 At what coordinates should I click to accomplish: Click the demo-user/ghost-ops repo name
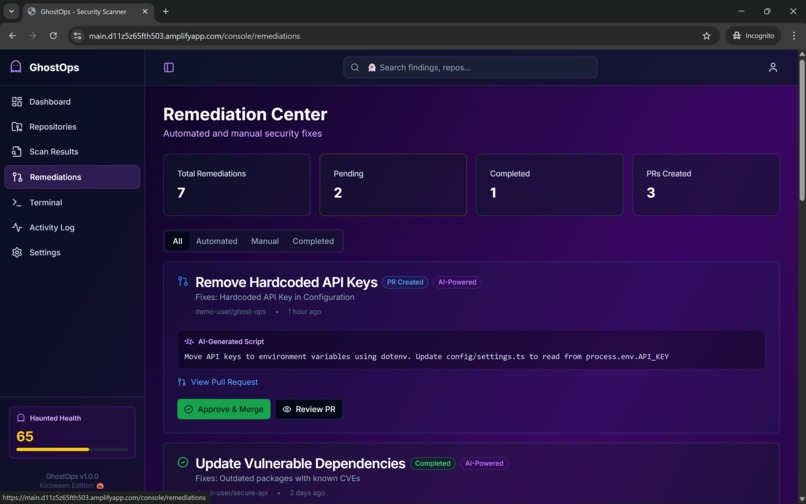(231, 312)
